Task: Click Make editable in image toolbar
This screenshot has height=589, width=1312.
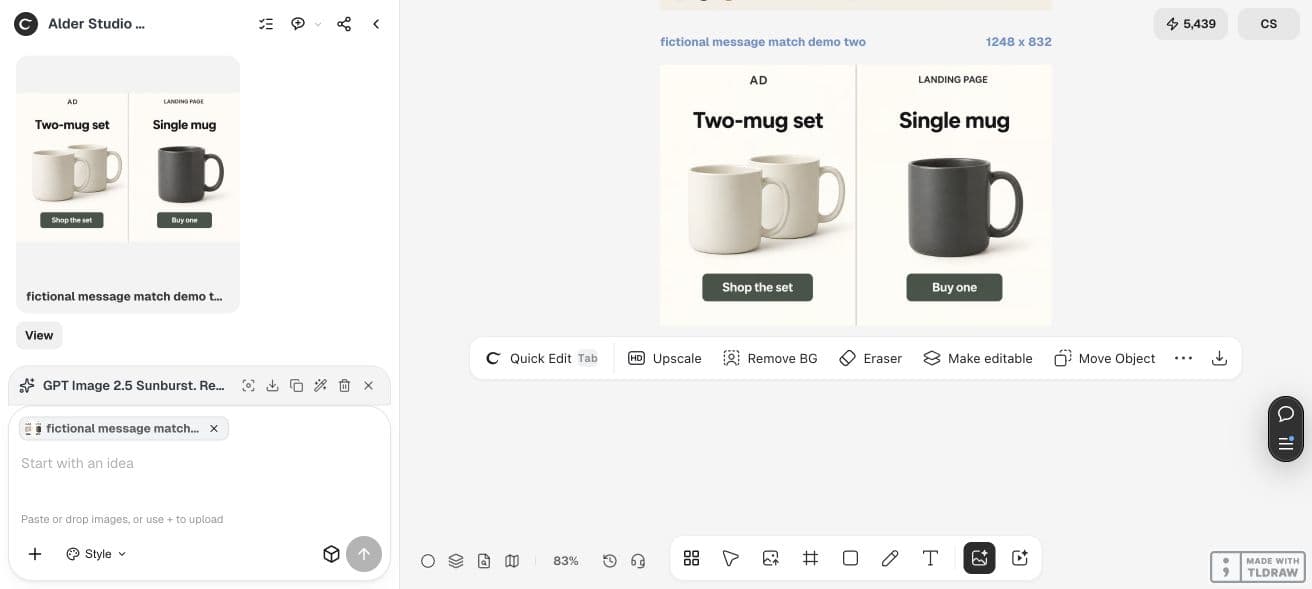Action: point(978,358)
